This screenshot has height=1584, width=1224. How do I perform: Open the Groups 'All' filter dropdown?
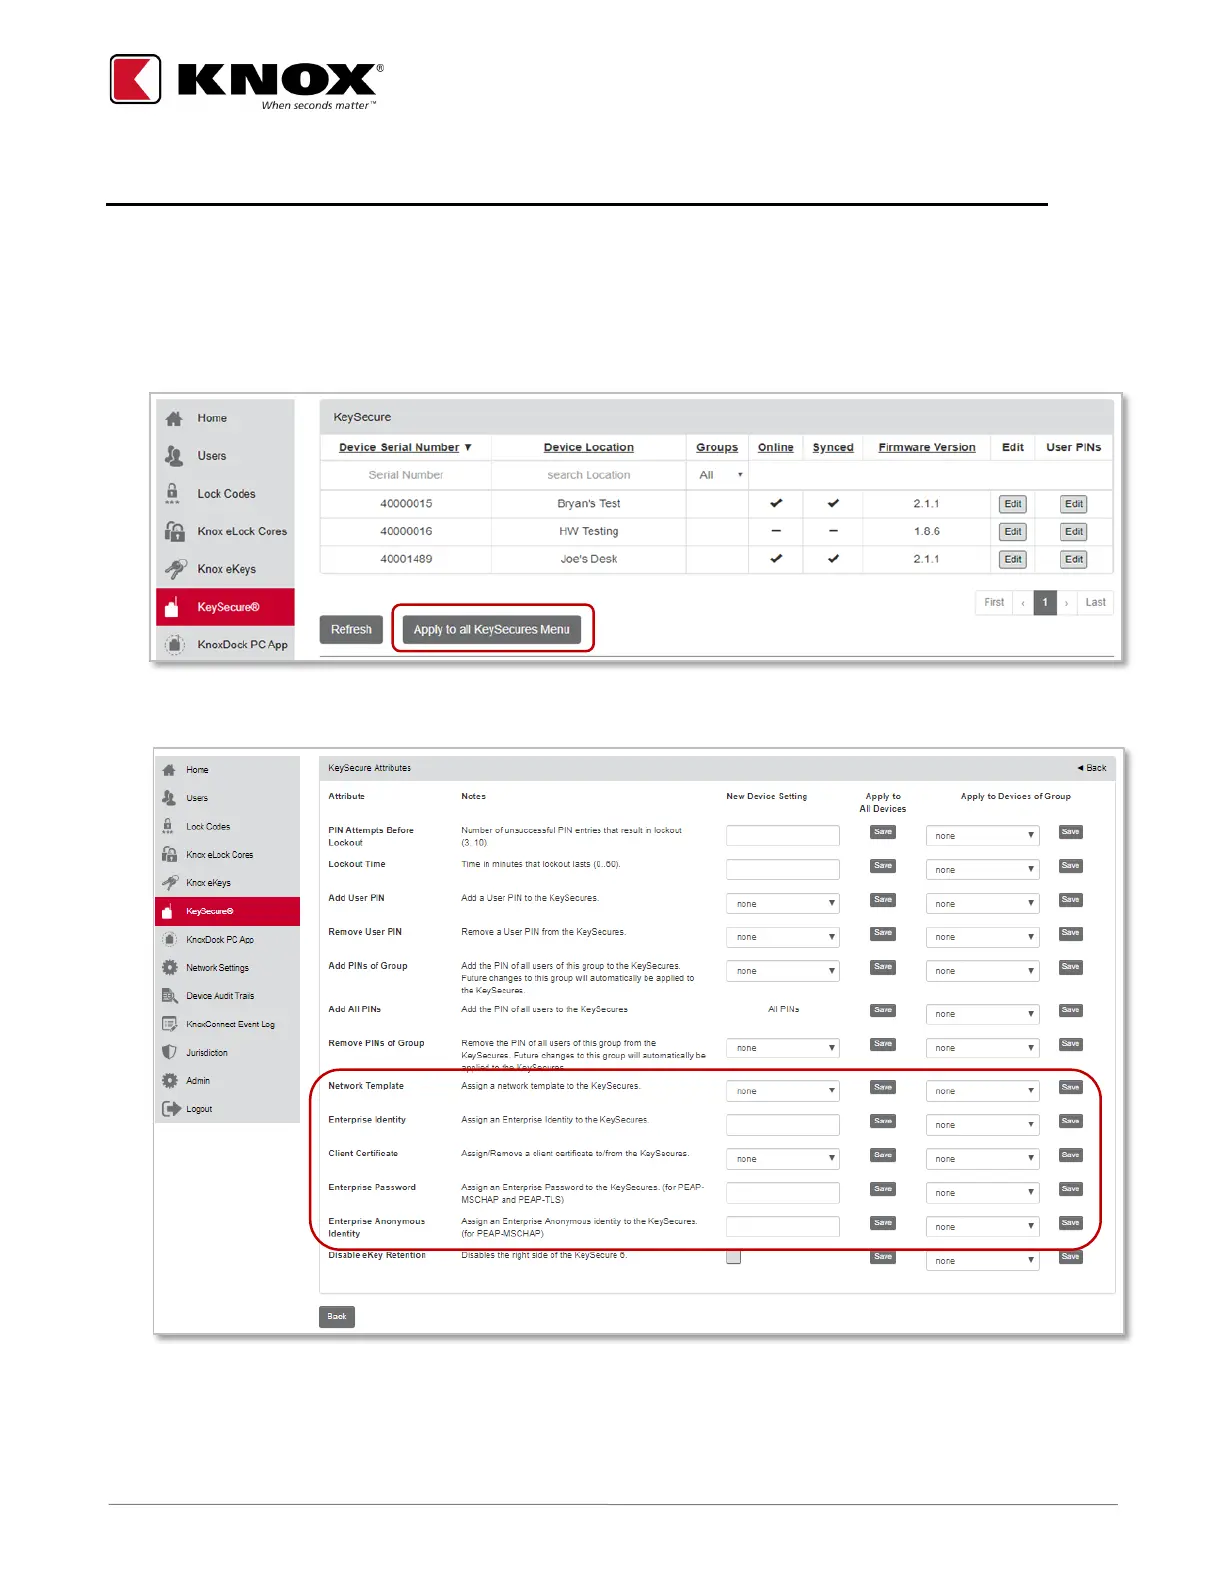[x=720, y=475]
